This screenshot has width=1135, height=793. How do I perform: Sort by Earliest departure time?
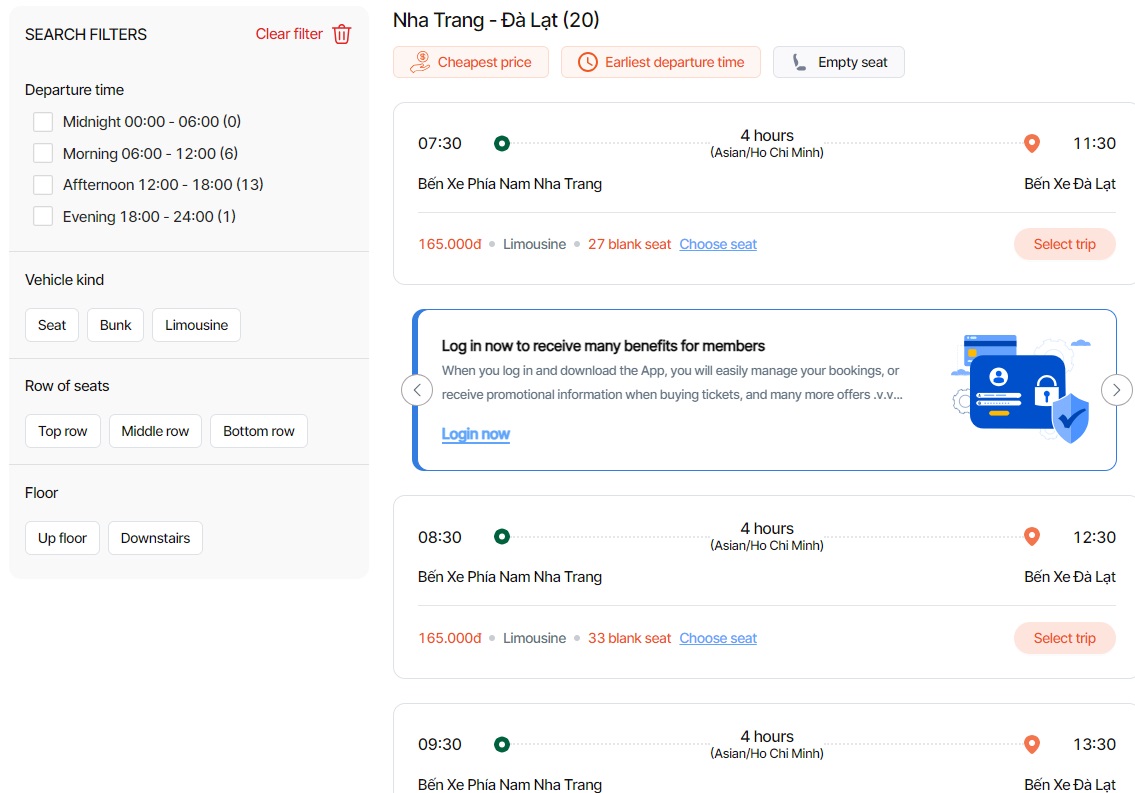[x=660, y=62]
